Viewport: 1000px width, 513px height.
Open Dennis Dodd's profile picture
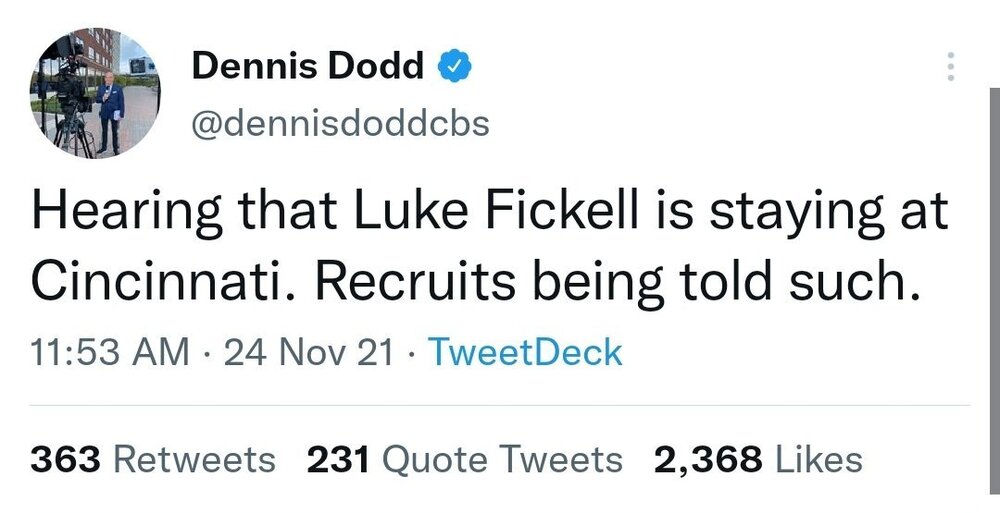pos(94,93)
